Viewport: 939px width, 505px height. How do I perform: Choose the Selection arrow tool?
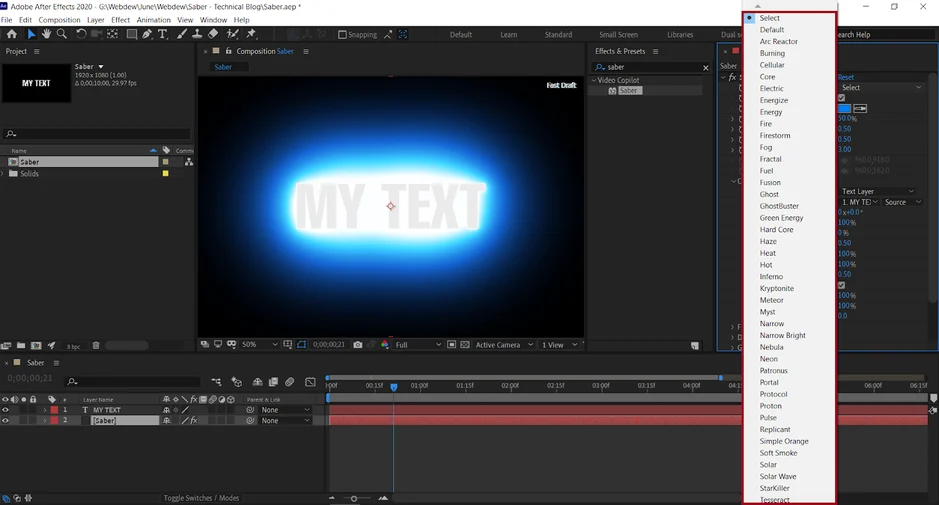pos(31,34)
